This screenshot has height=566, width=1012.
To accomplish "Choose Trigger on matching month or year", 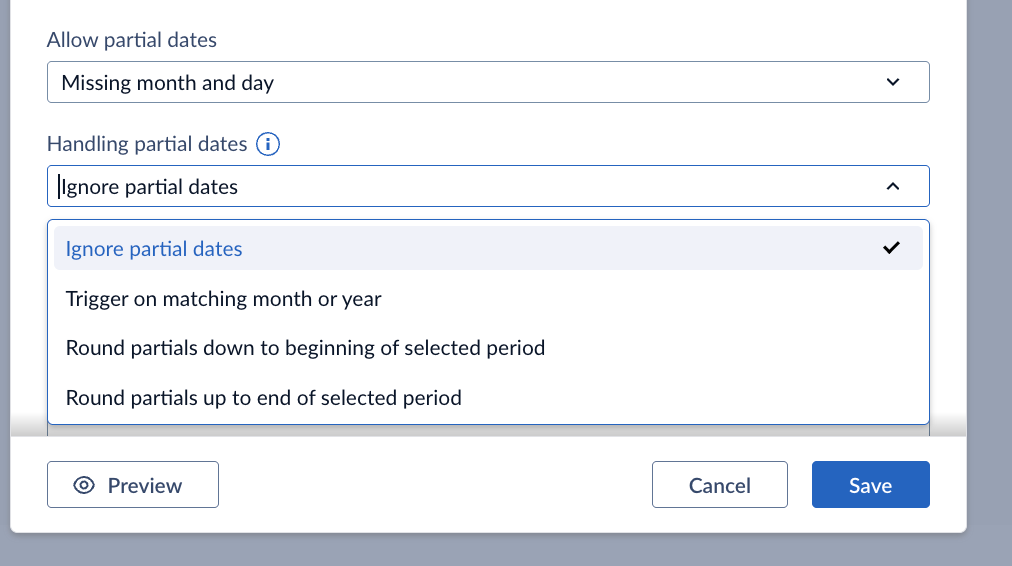I will pyautogui.click(x=223, y=298).
